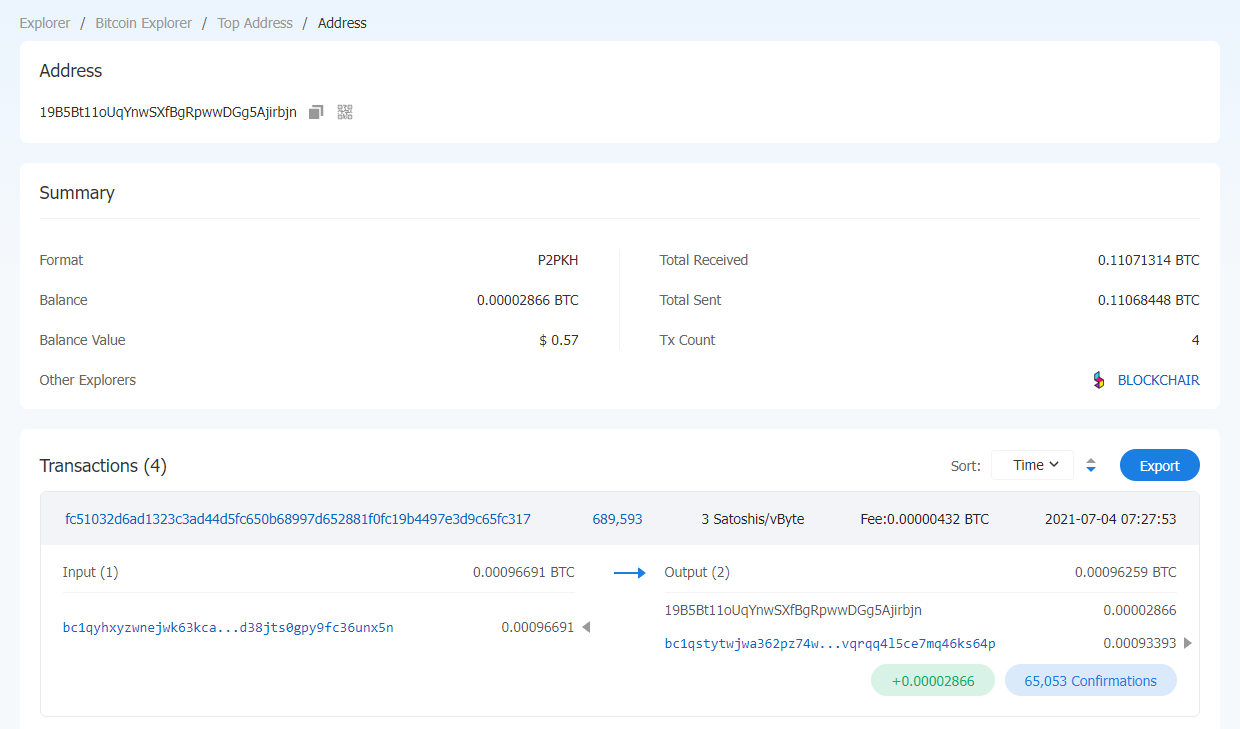The image size is (1240, 729).
Task: Open input address bc1qyhxyzwnejwk63kca...
Action: (x=228, y=628)
